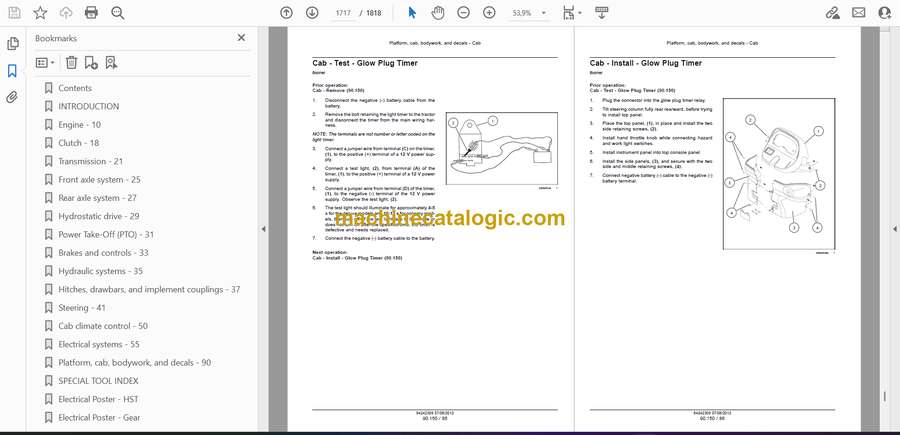Open the Electrical Poster - Gear bookmark
Viewport: 900px width, 435px height.
coord(99,418)
